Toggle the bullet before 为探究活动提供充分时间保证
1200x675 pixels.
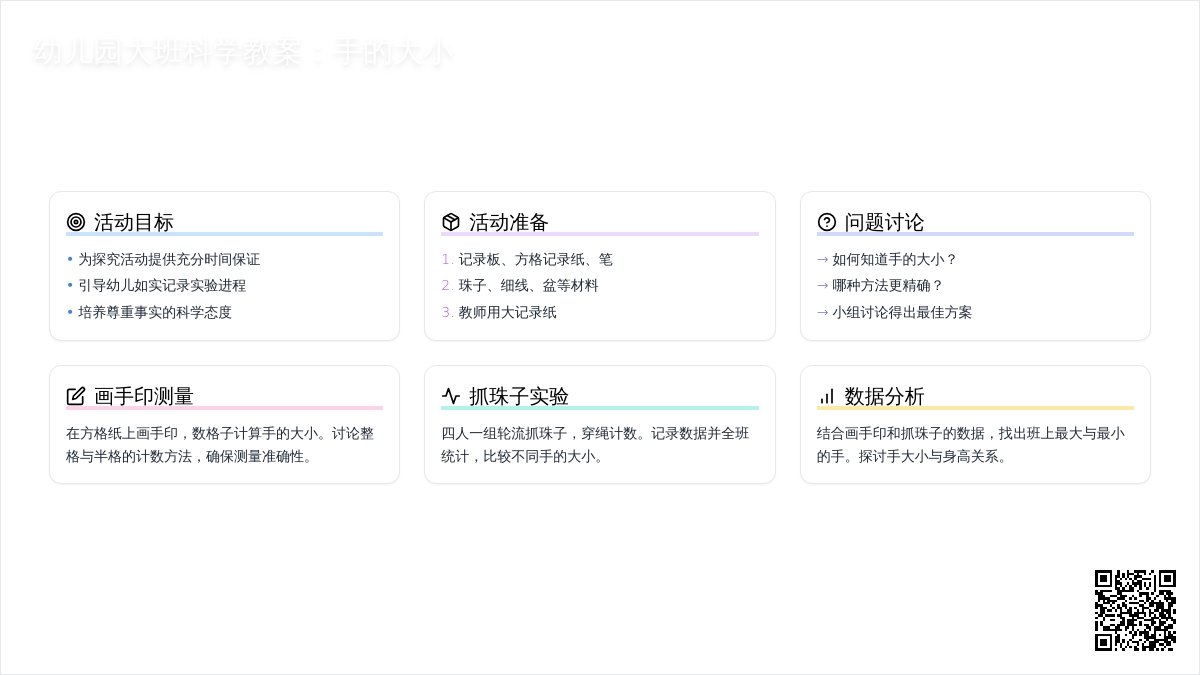point(70,258)
